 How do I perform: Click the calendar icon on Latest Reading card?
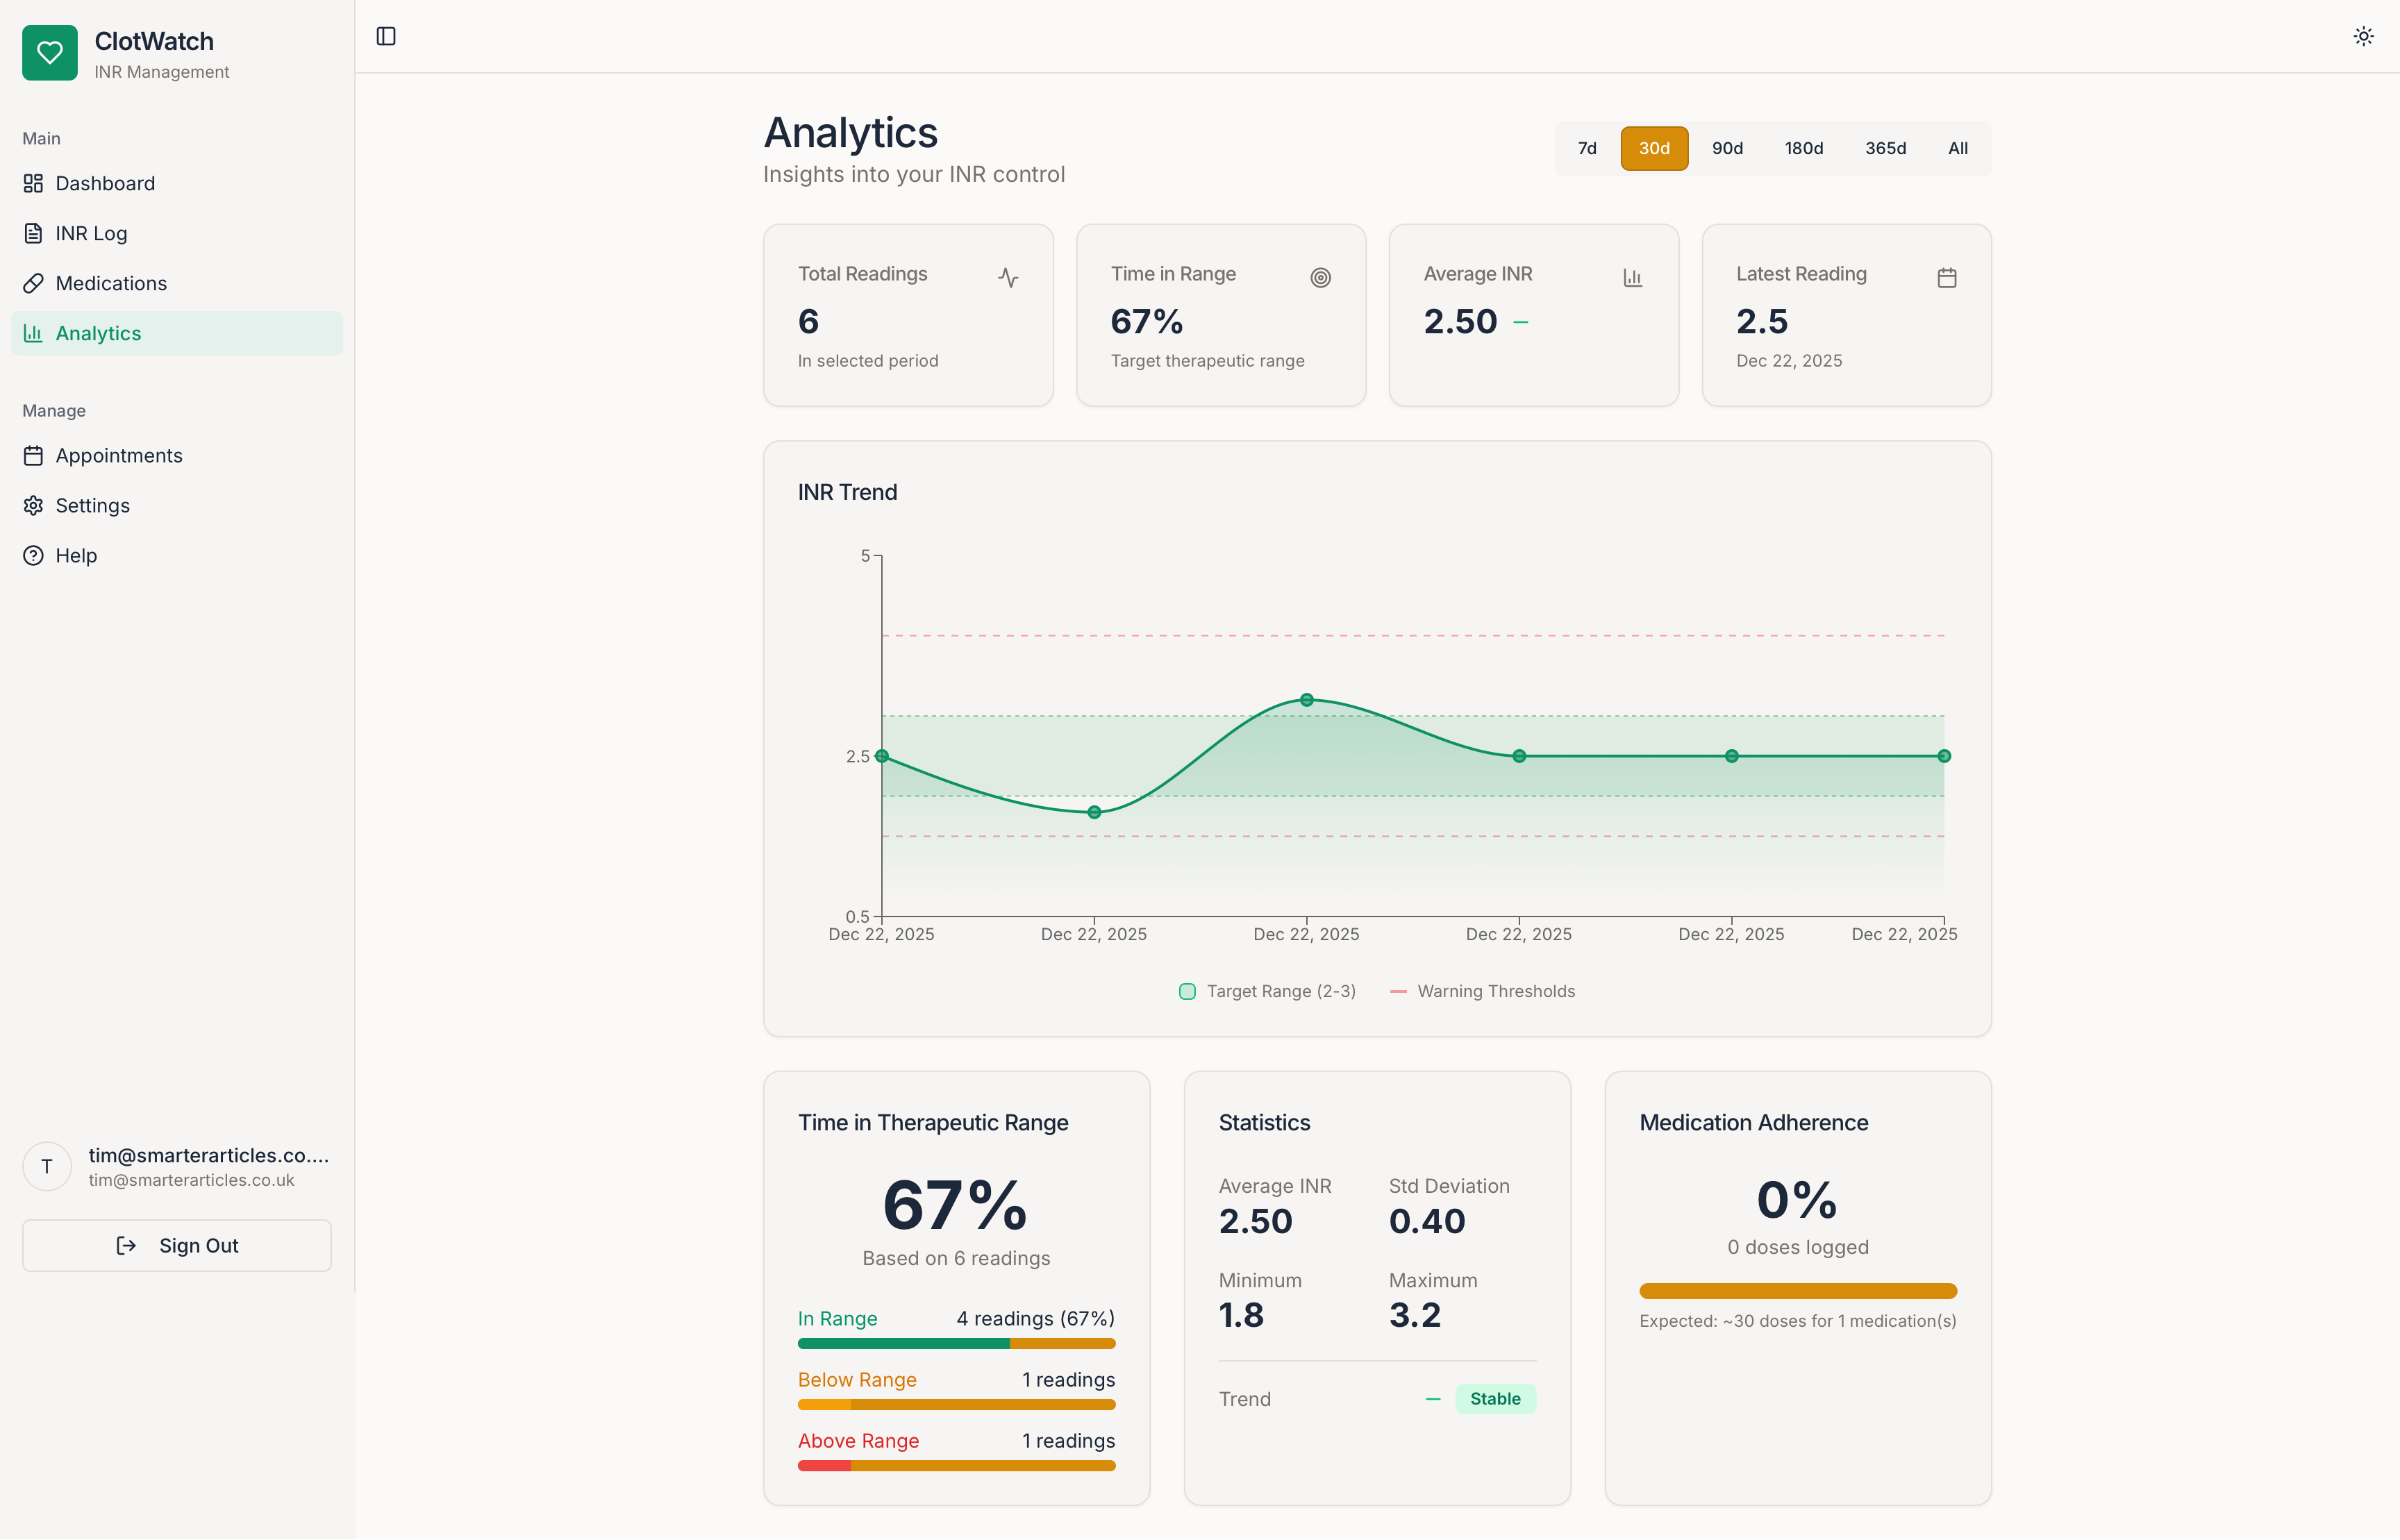coord(1946,277)
